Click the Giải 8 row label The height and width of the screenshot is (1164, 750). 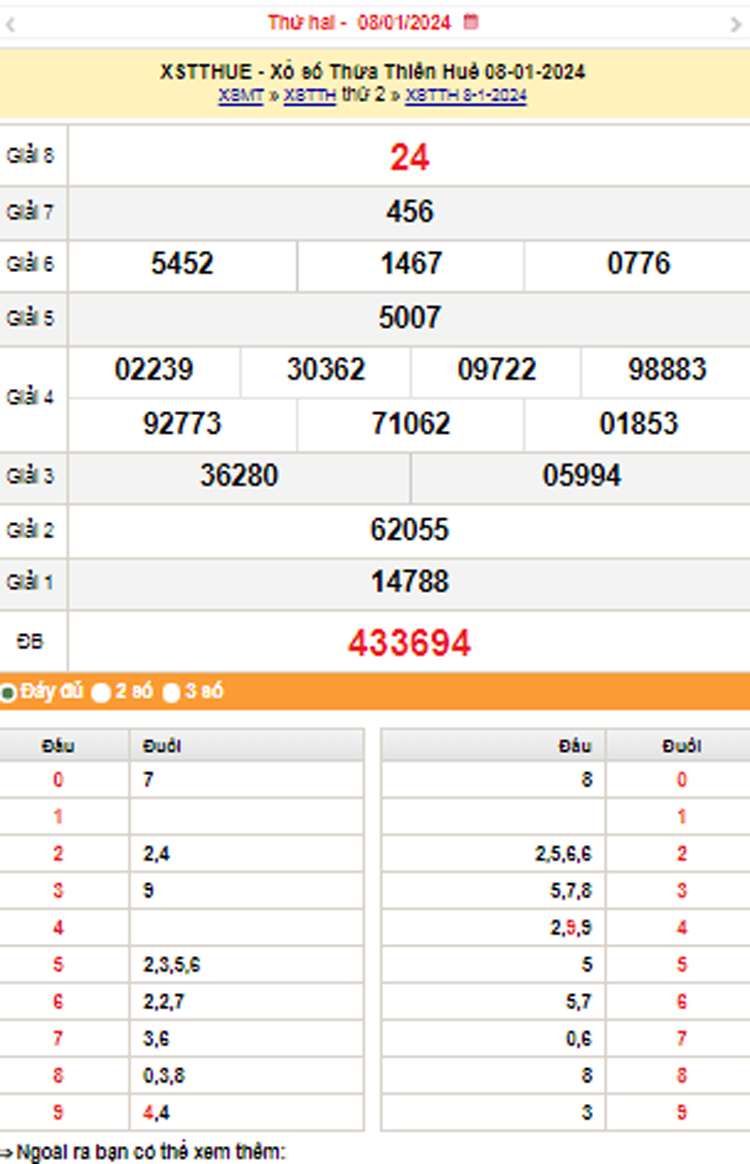[30, 156]
